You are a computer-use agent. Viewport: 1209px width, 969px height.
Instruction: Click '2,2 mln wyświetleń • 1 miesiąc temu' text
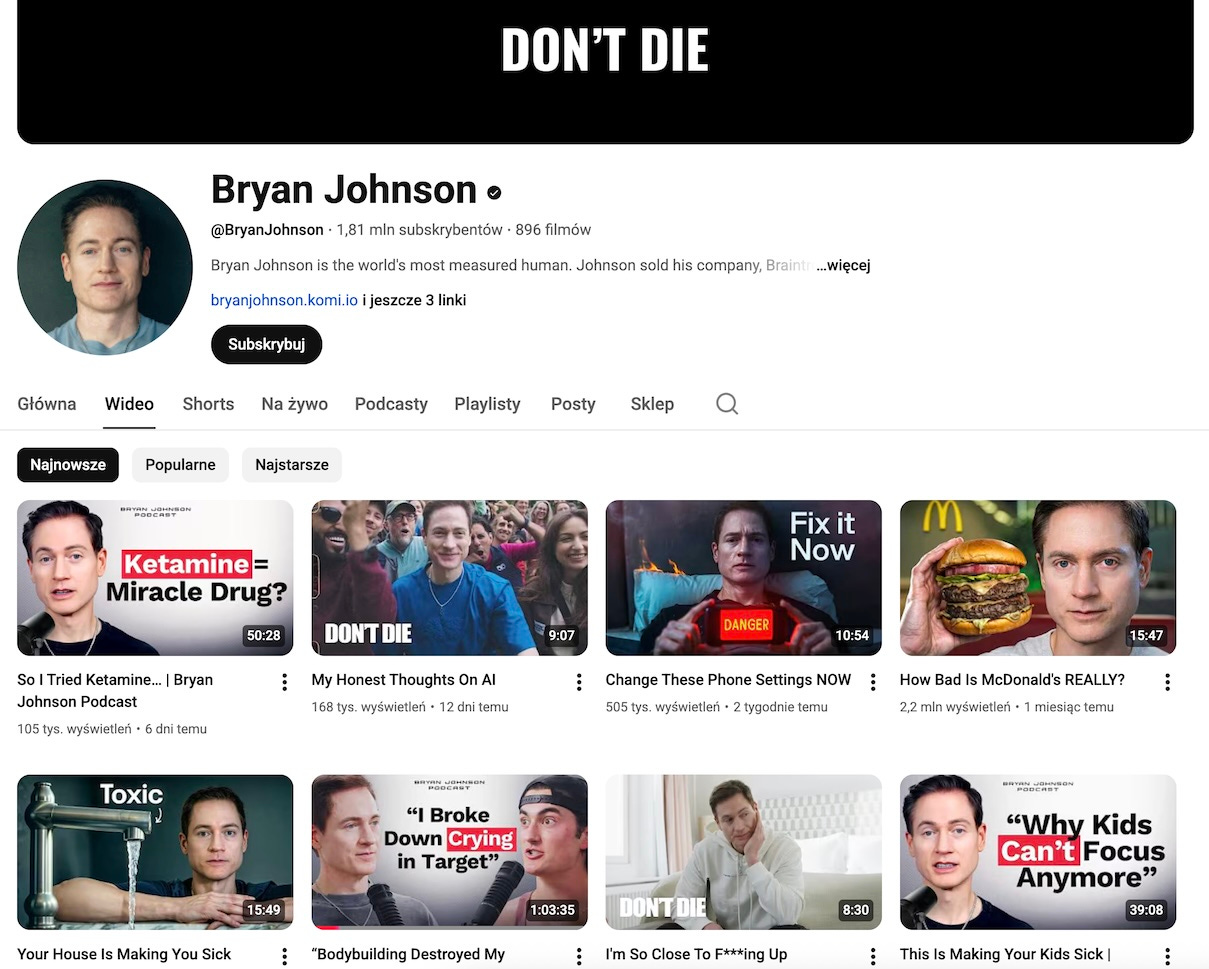point(1007,707)
